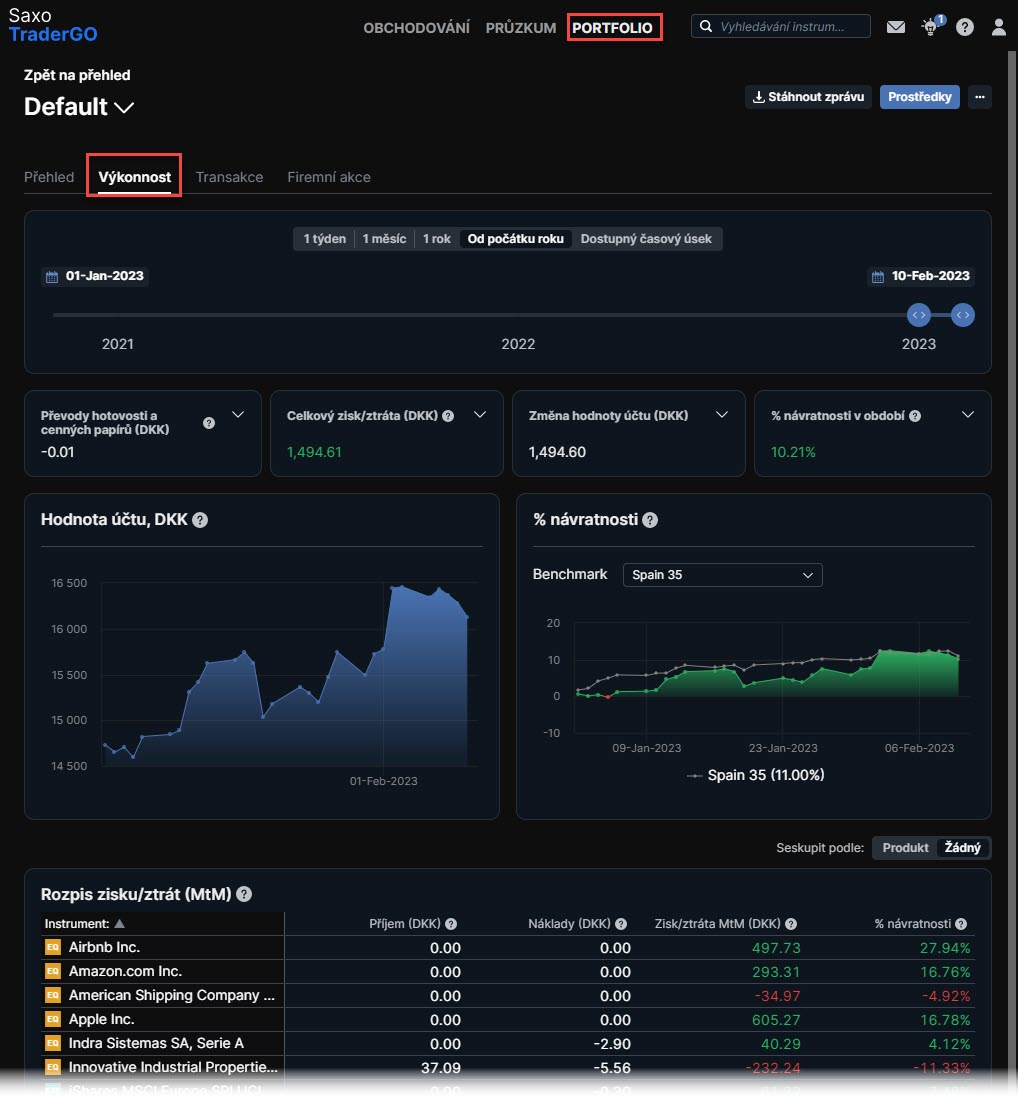Click the 2022 marker on timeline

tap(517, 344)
